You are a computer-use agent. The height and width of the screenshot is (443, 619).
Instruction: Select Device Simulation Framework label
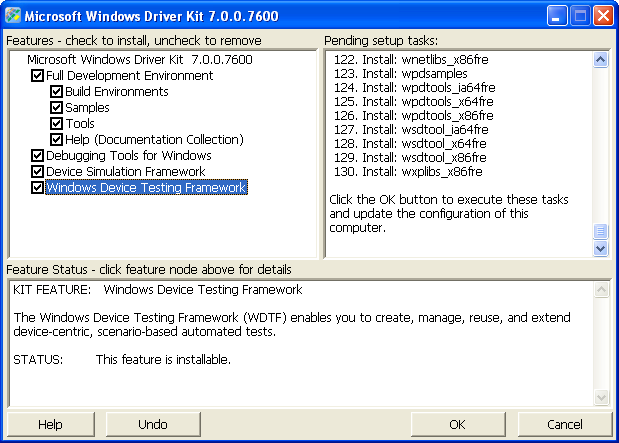pyautogui.click(x=126, y=171)
